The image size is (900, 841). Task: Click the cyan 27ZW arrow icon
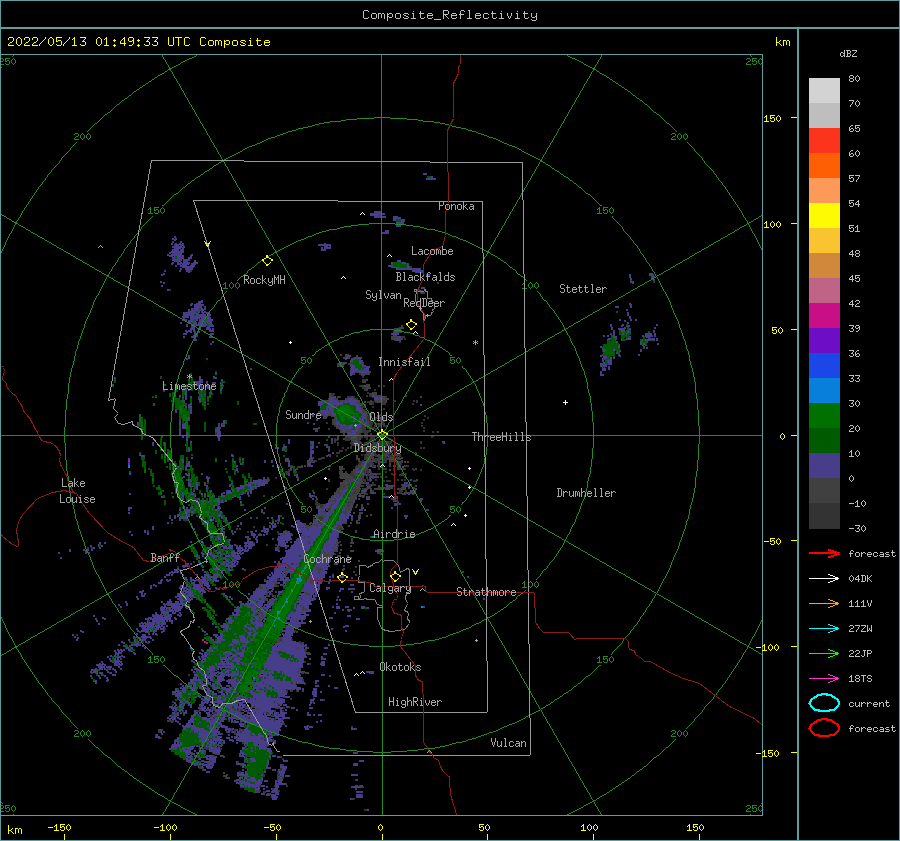pos(824,629)
